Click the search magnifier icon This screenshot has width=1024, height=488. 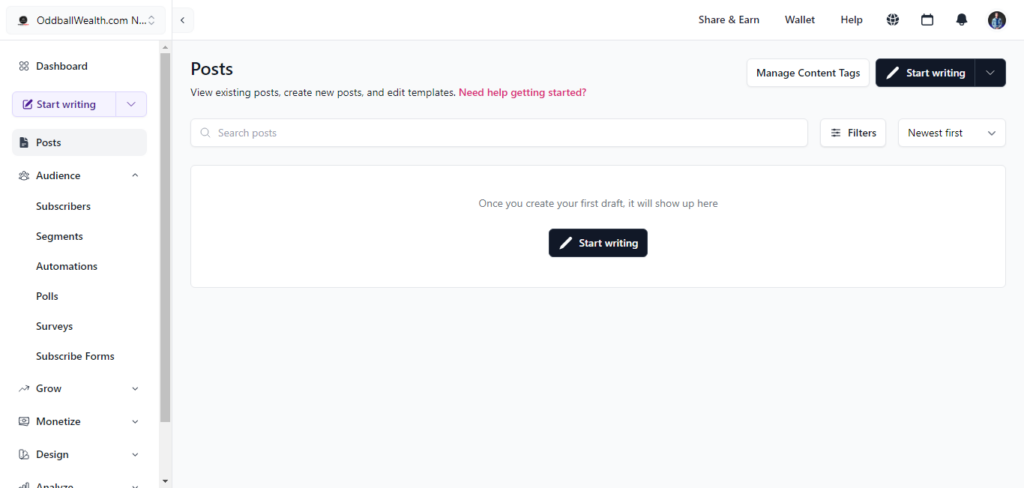(205, 133)
